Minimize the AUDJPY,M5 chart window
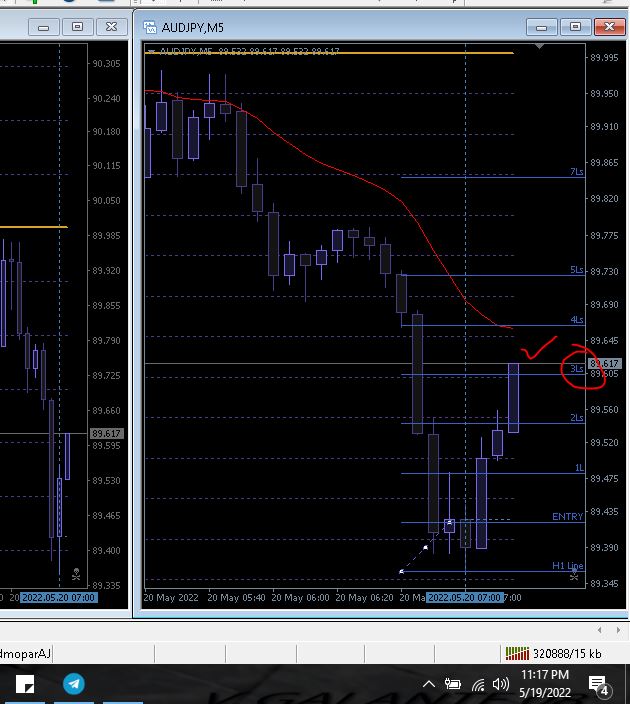The width and height of the screenshot is (630, 704). pos(542,27)
